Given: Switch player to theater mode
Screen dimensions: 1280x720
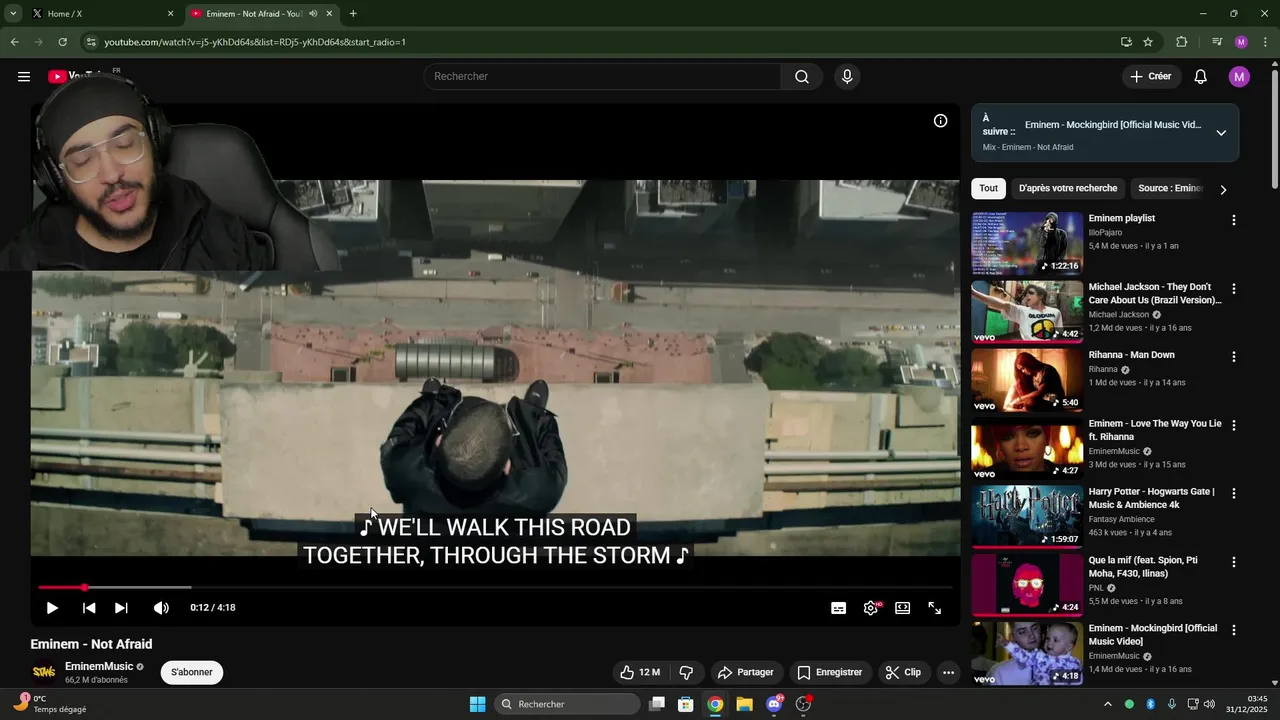Looking at the screenshot, I should click(x=903, y=608).
